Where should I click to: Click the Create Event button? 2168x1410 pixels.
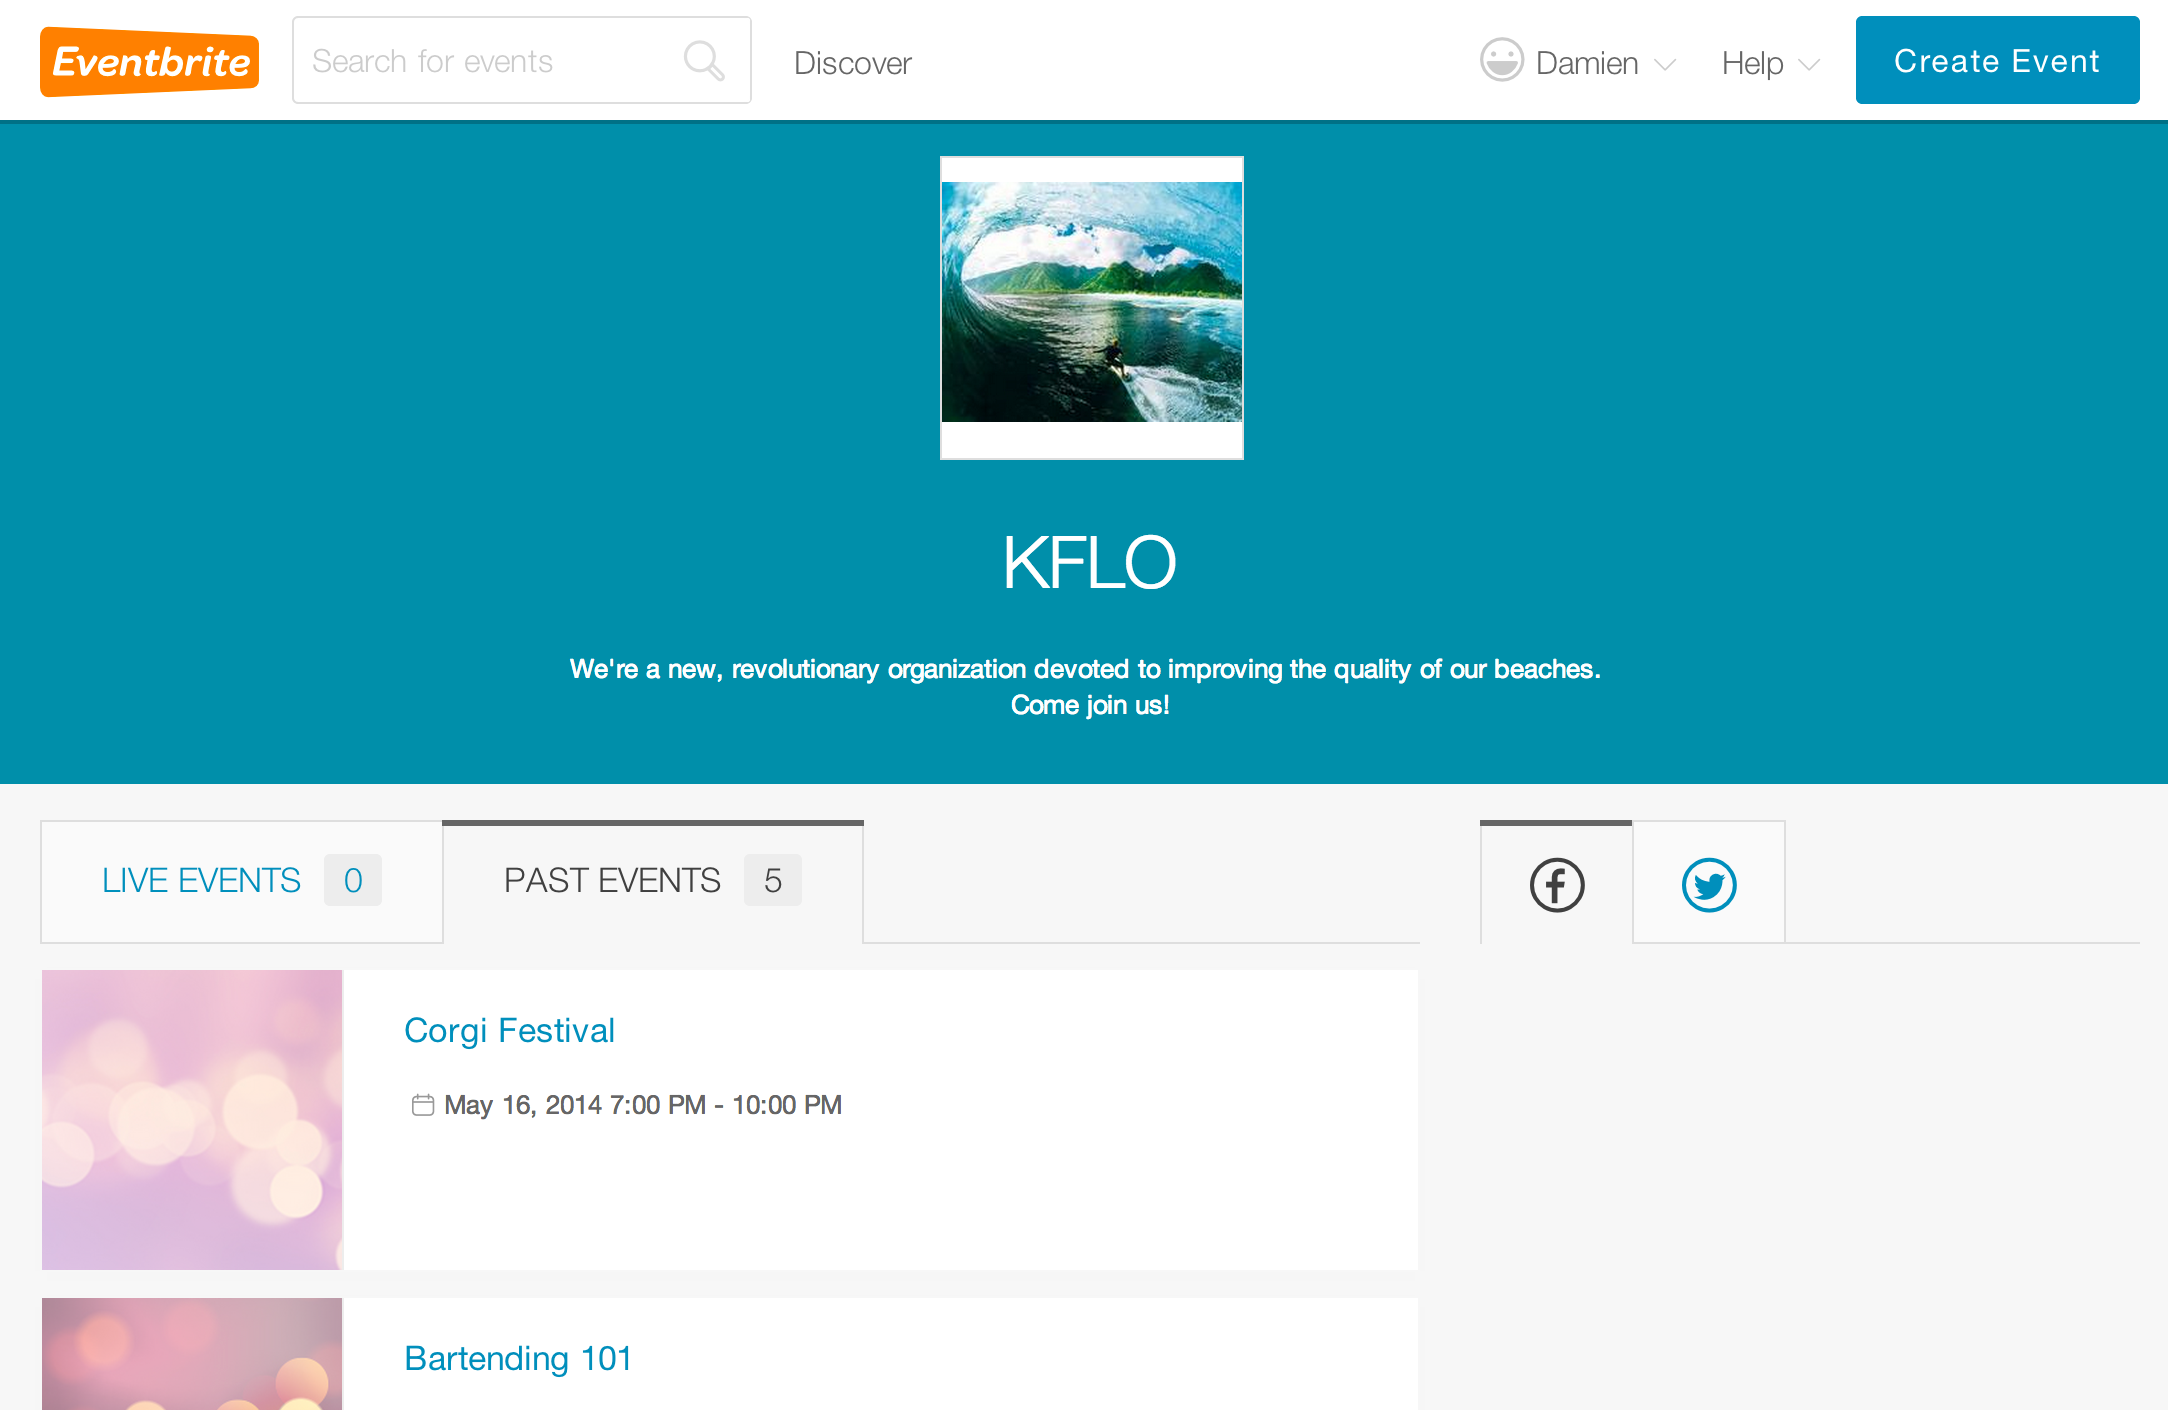point(1997,60)
